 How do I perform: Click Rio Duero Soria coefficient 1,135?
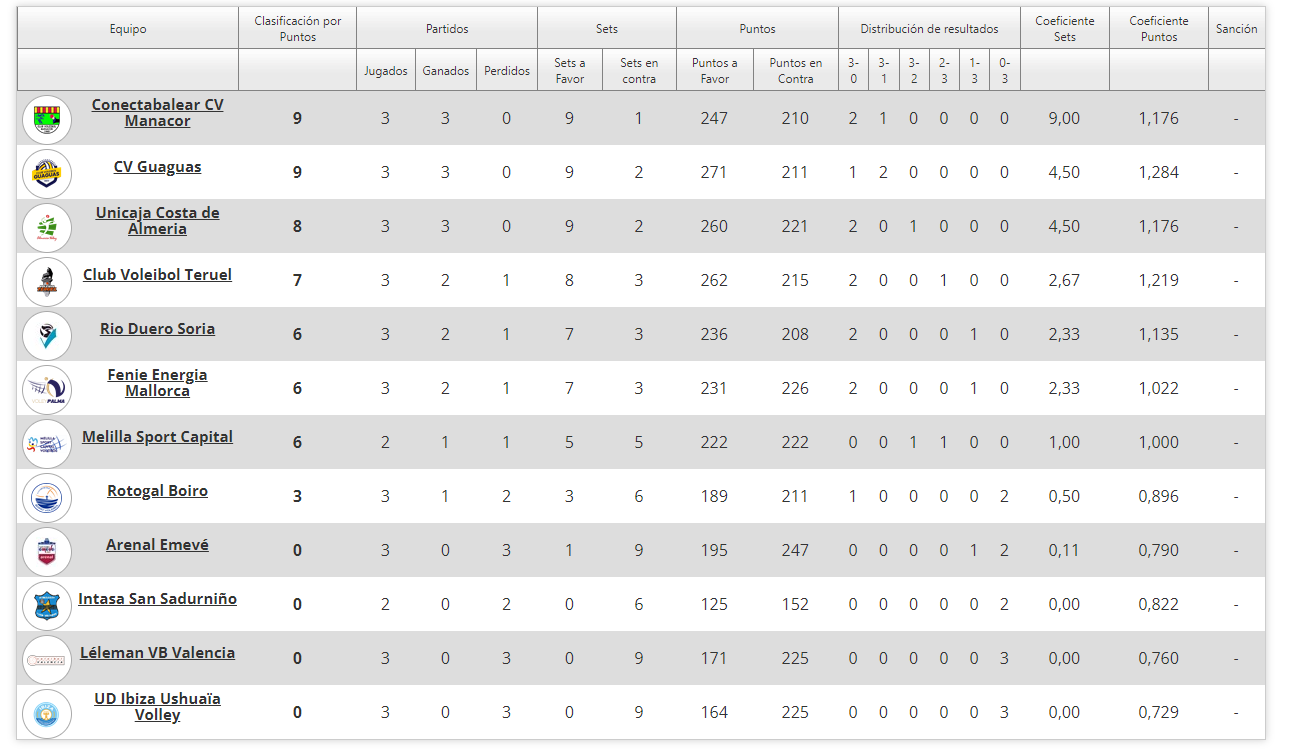(x=1159, y=335)
